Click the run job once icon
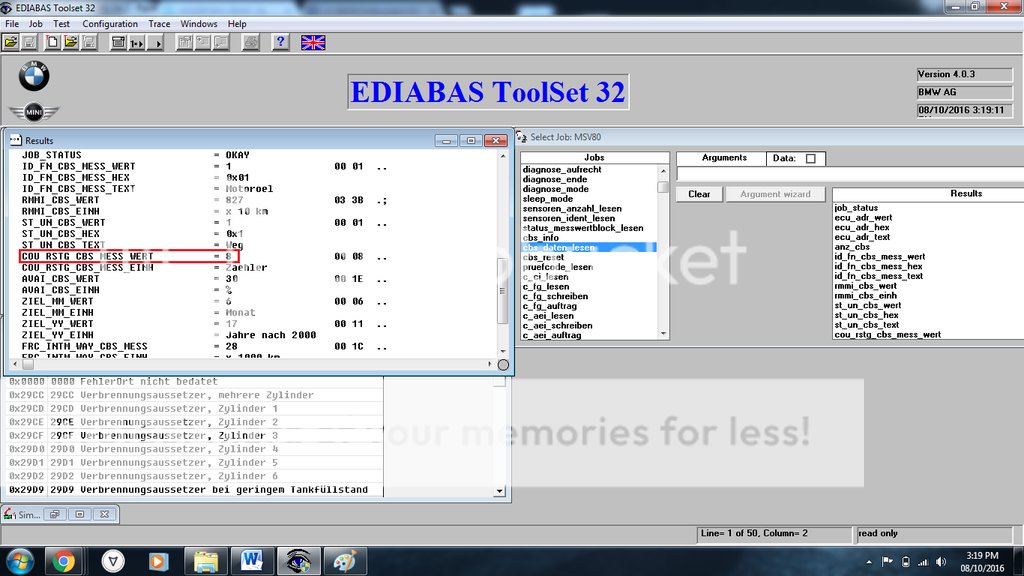 136,43
